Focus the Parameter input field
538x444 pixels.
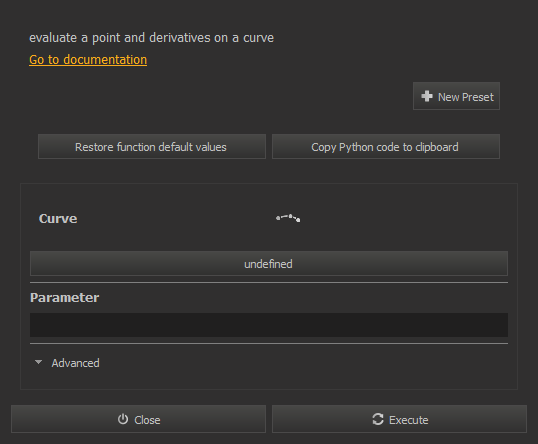(269, 325)
